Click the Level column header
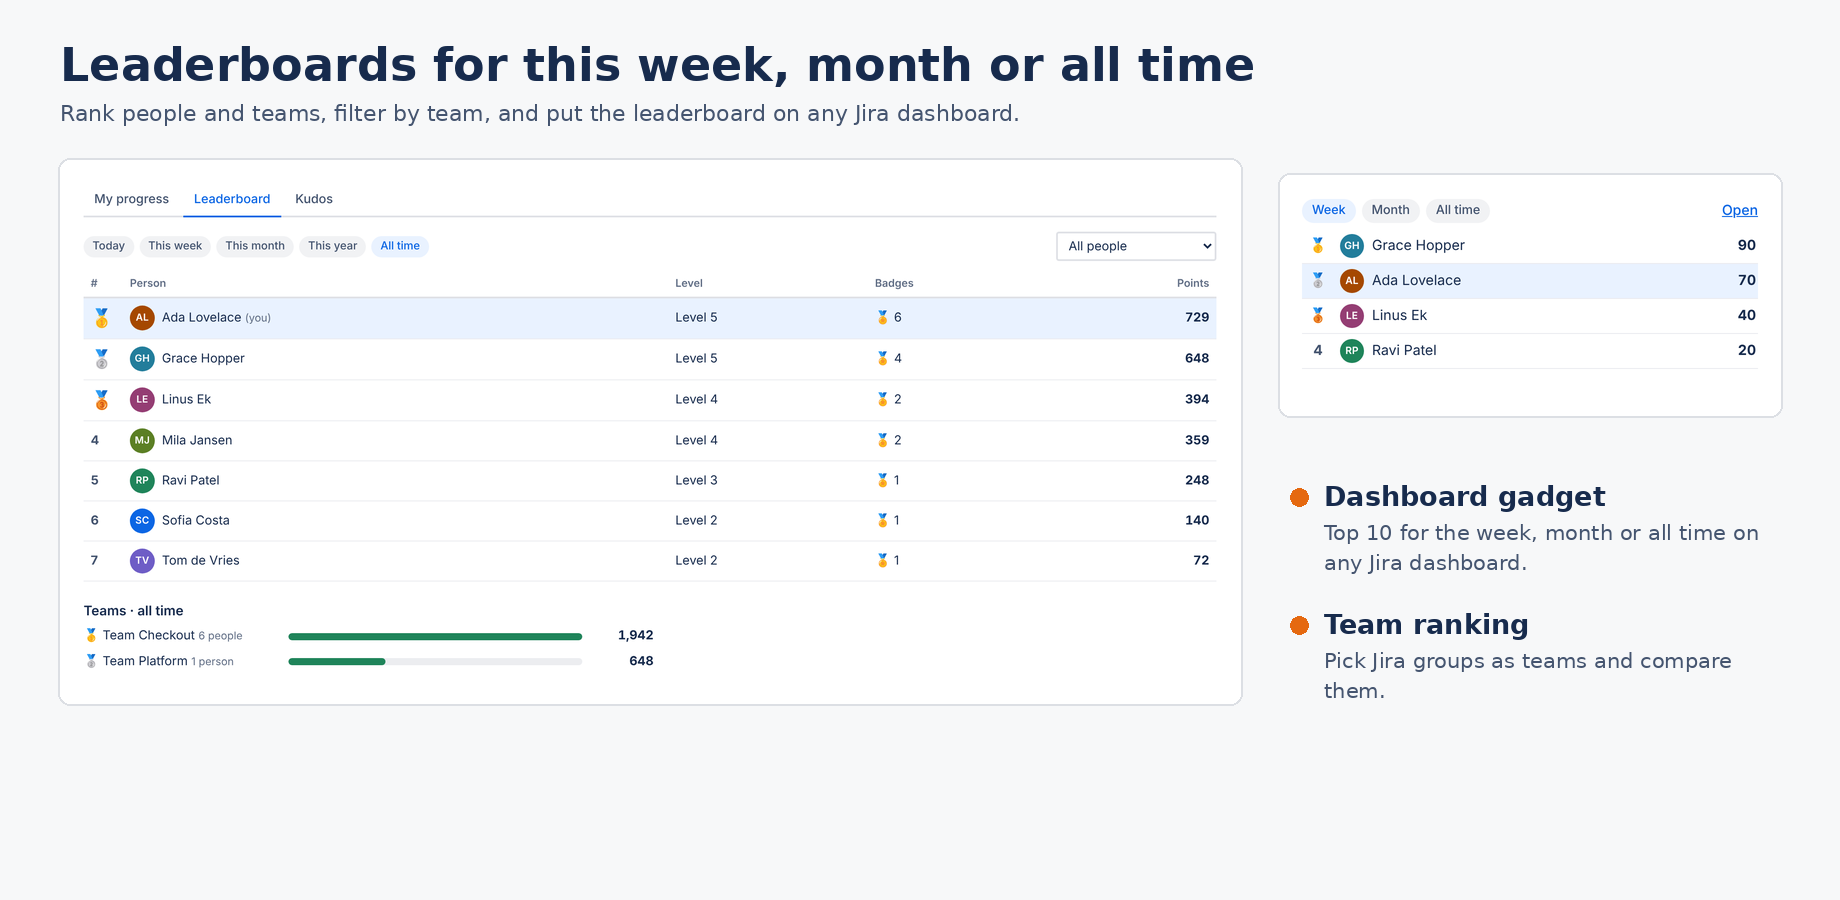The image size is (1840, 900). coord(689,283)
